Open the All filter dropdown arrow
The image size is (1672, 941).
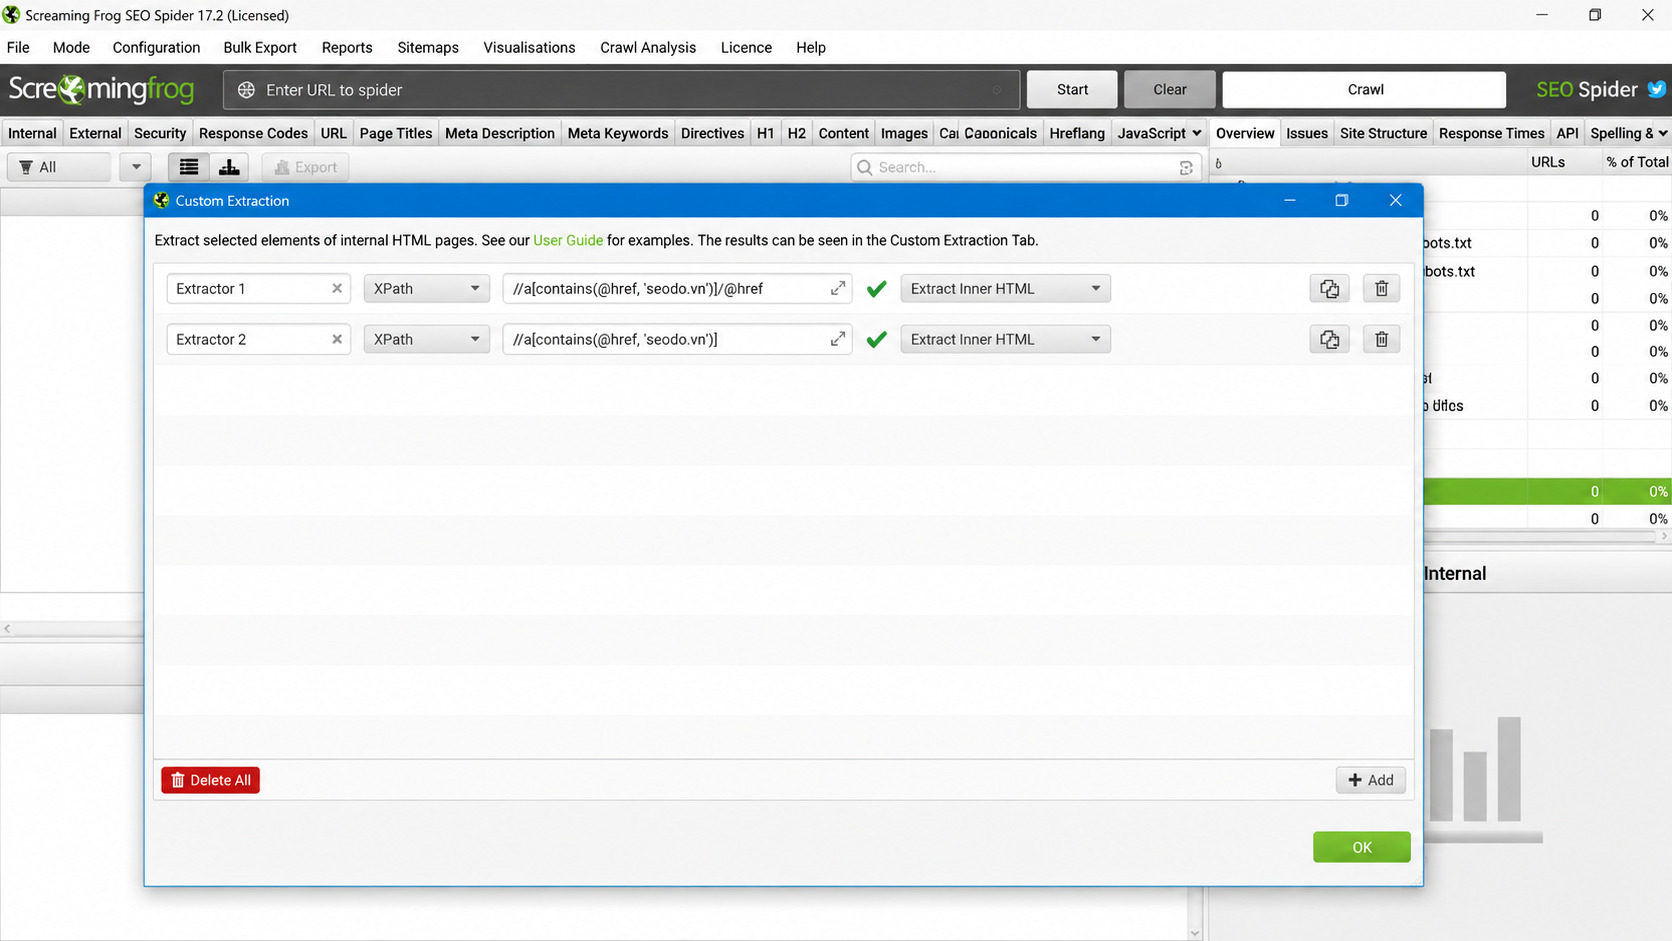pyautogui.click(x=135, y=167)
